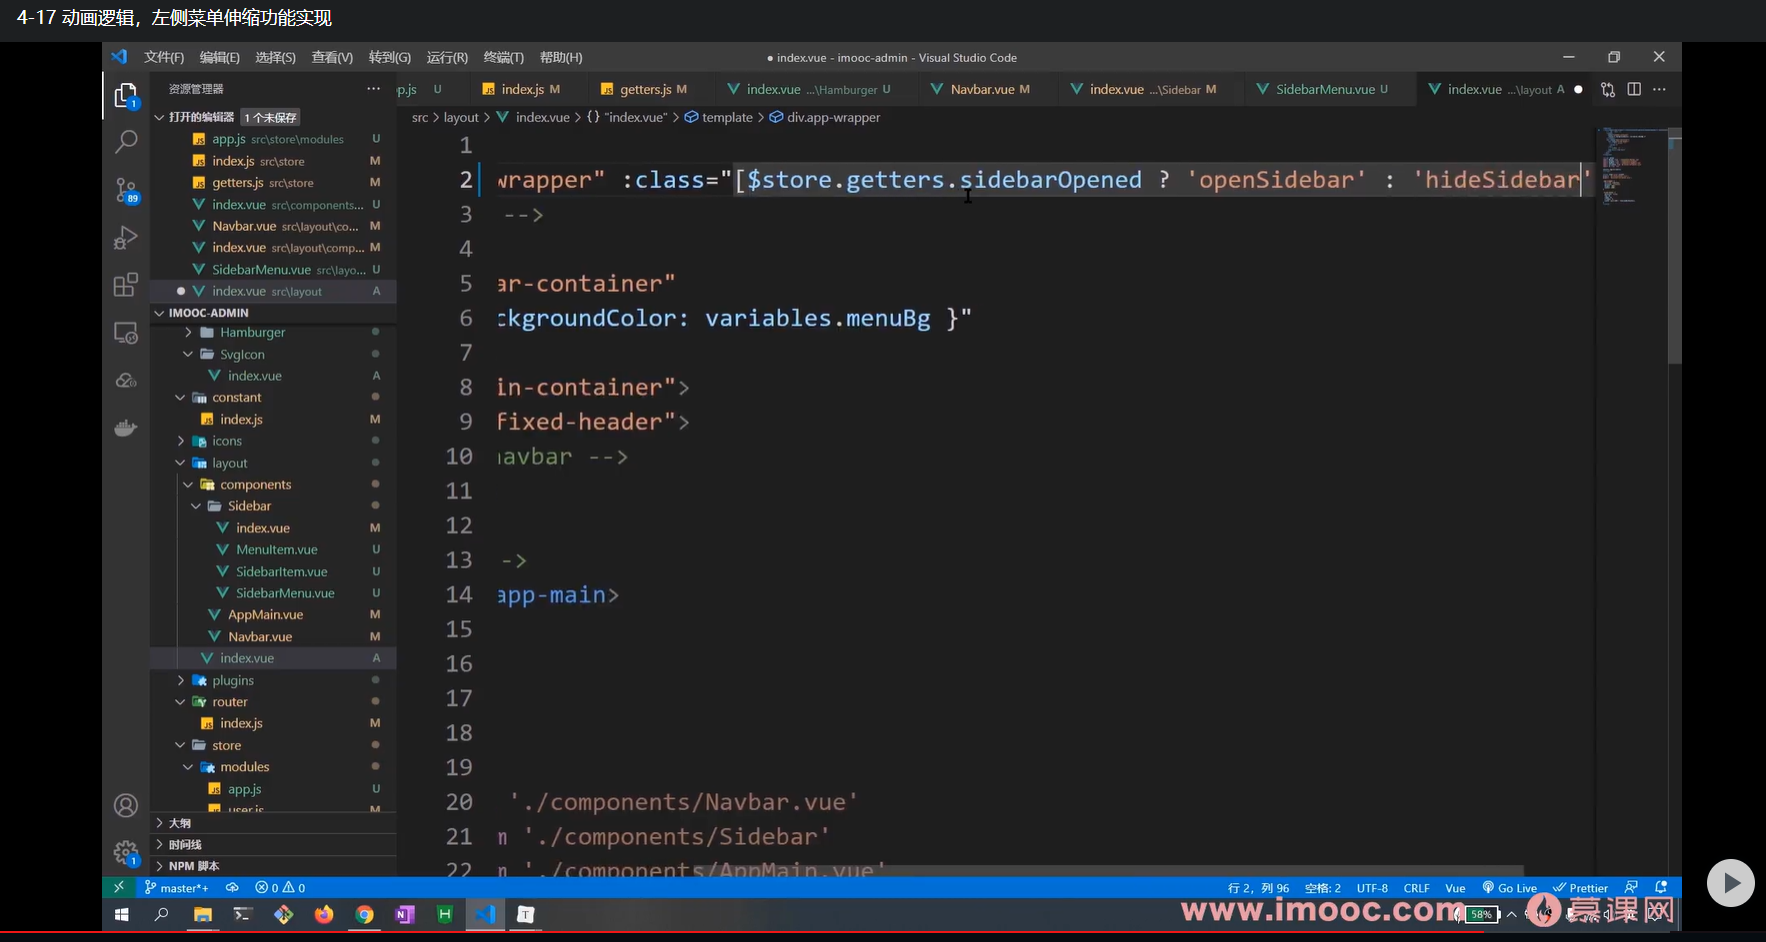Open the Manage gear icon
Image resolution: width=1766 pixels, height=942 pixels.
126,853
